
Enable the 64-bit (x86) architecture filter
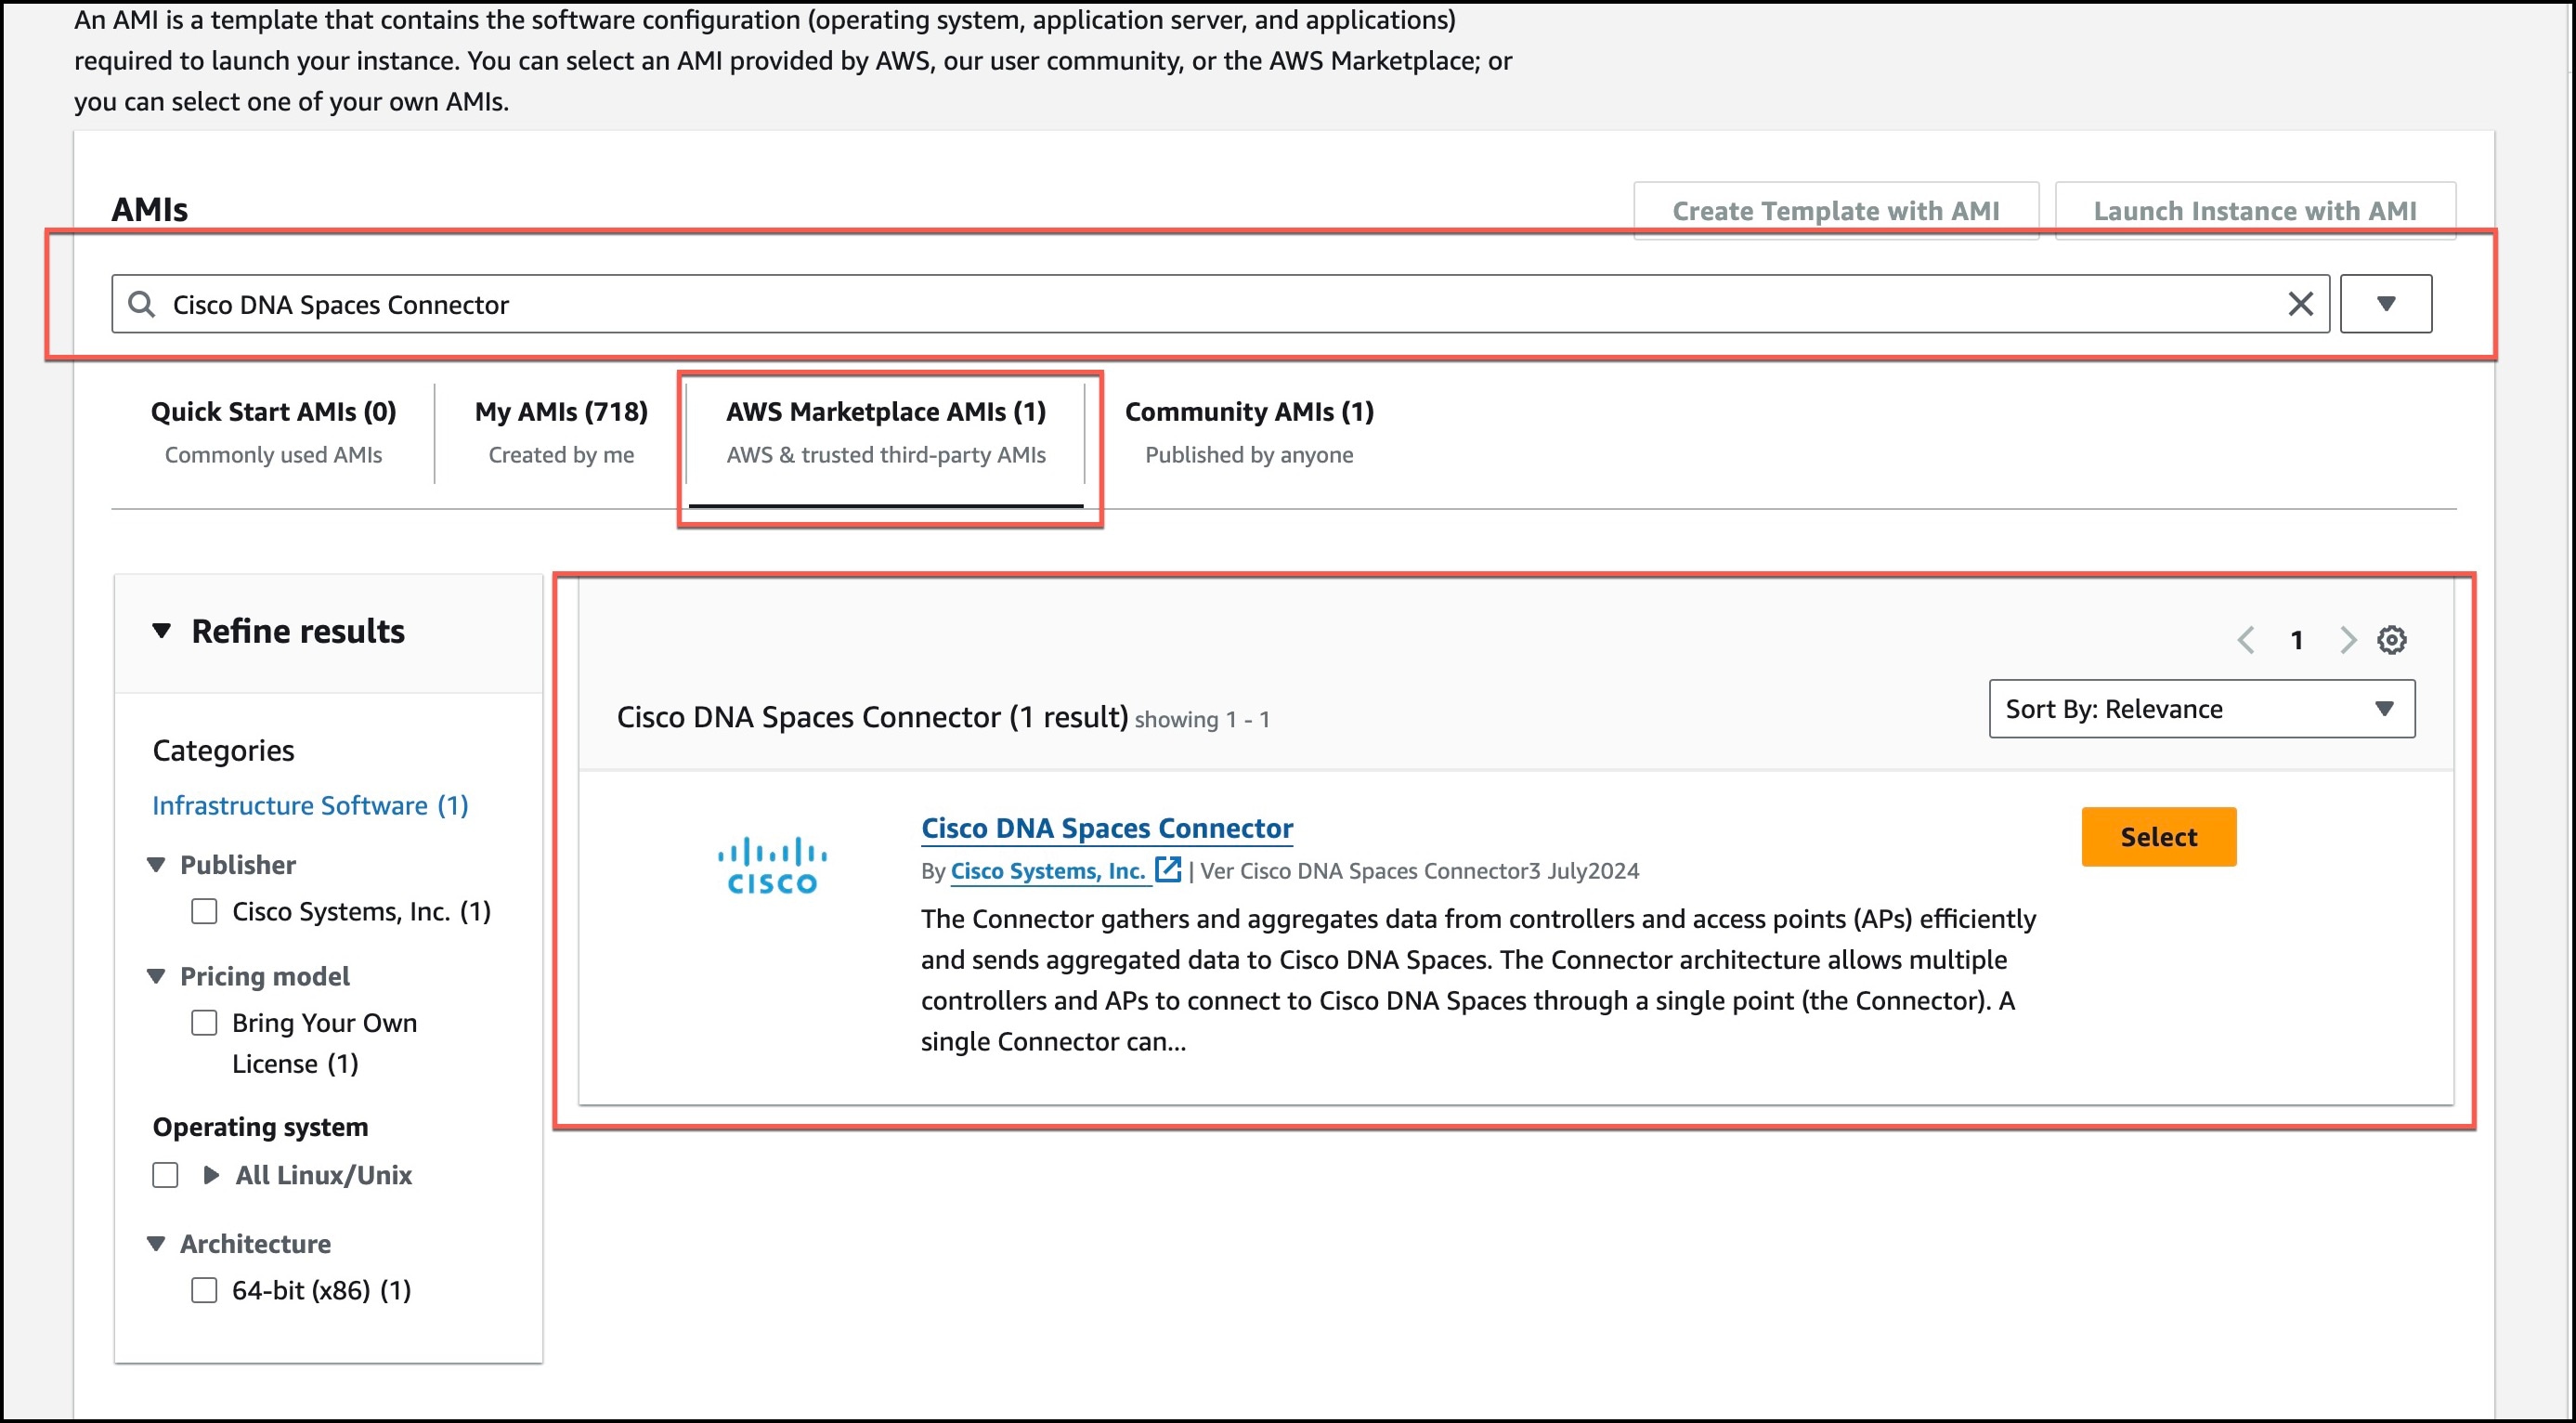coord(204,1289)
